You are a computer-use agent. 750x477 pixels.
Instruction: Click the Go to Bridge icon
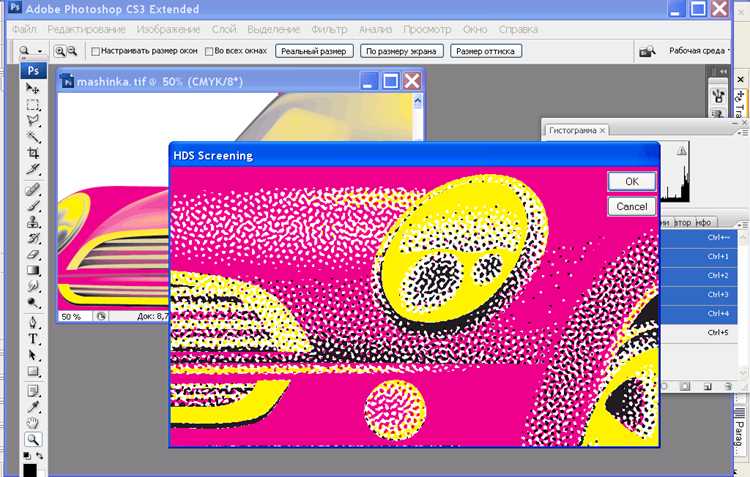click(x=647, y=51)
